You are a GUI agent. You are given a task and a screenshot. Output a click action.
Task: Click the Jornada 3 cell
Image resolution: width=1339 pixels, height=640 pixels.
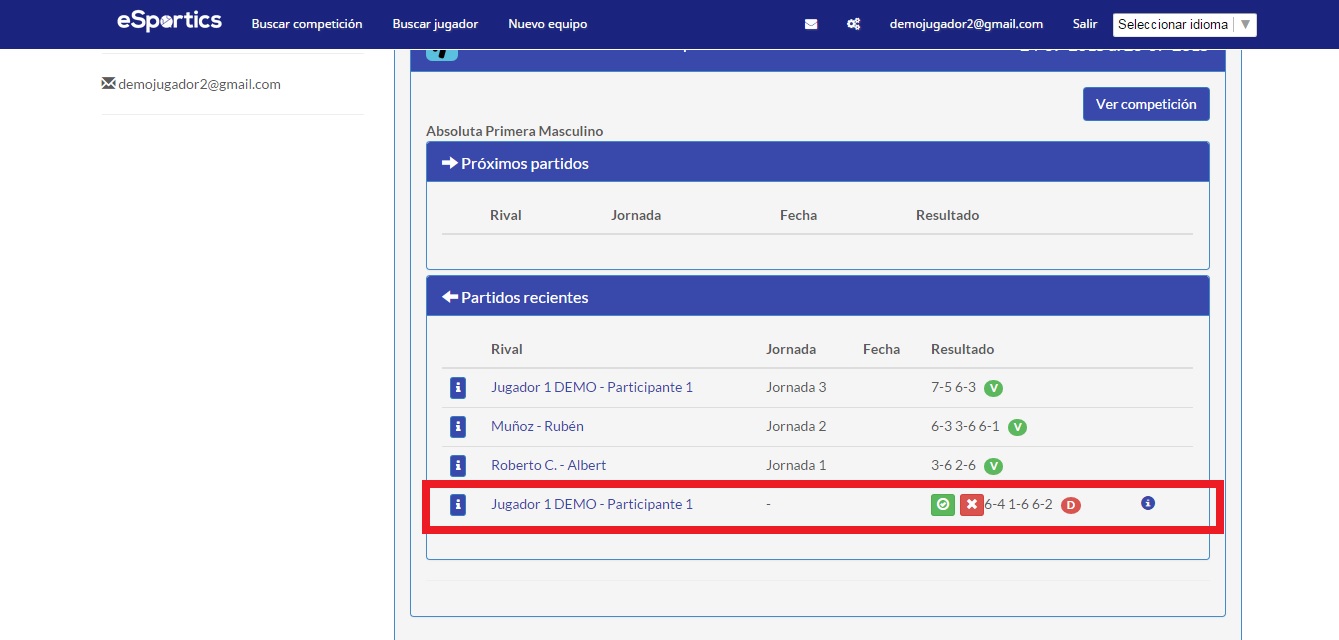[796, 387]
